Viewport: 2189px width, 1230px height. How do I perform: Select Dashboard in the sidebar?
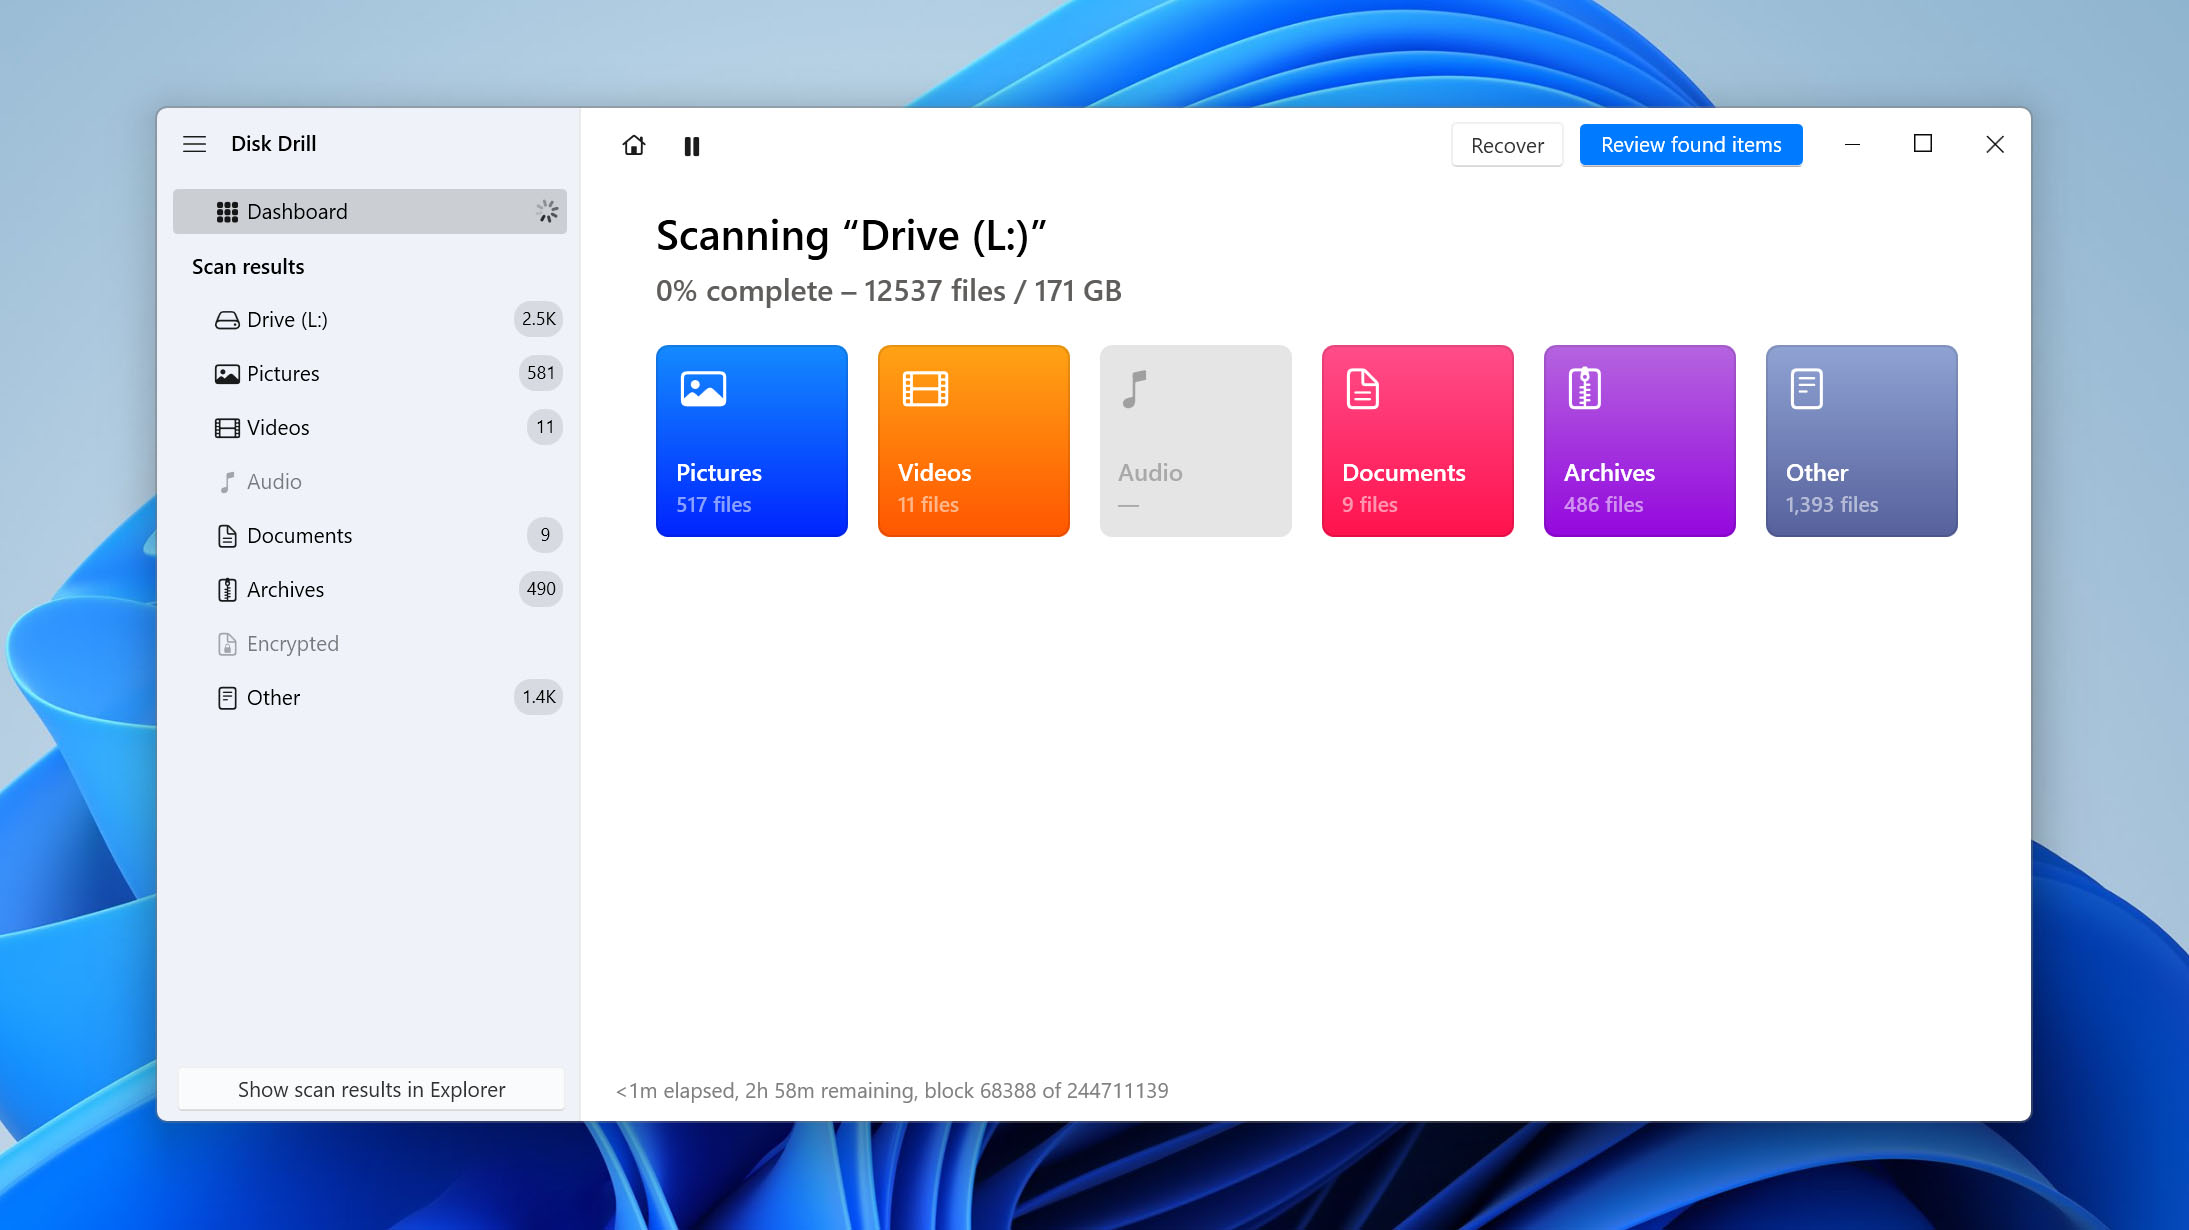click(370, 211)
